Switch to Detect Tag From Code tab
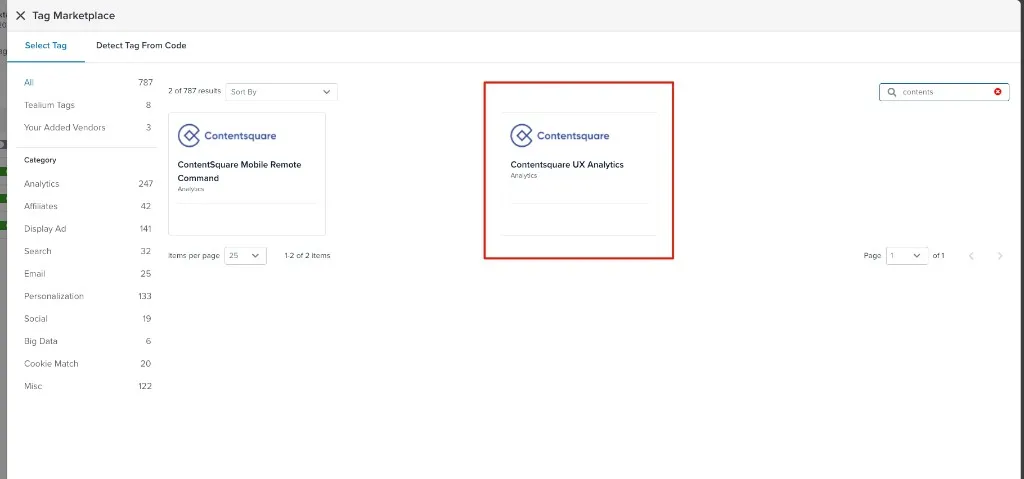Viewport: 1024px width, 479px height. pyautogui.click(x=141, y=46)
